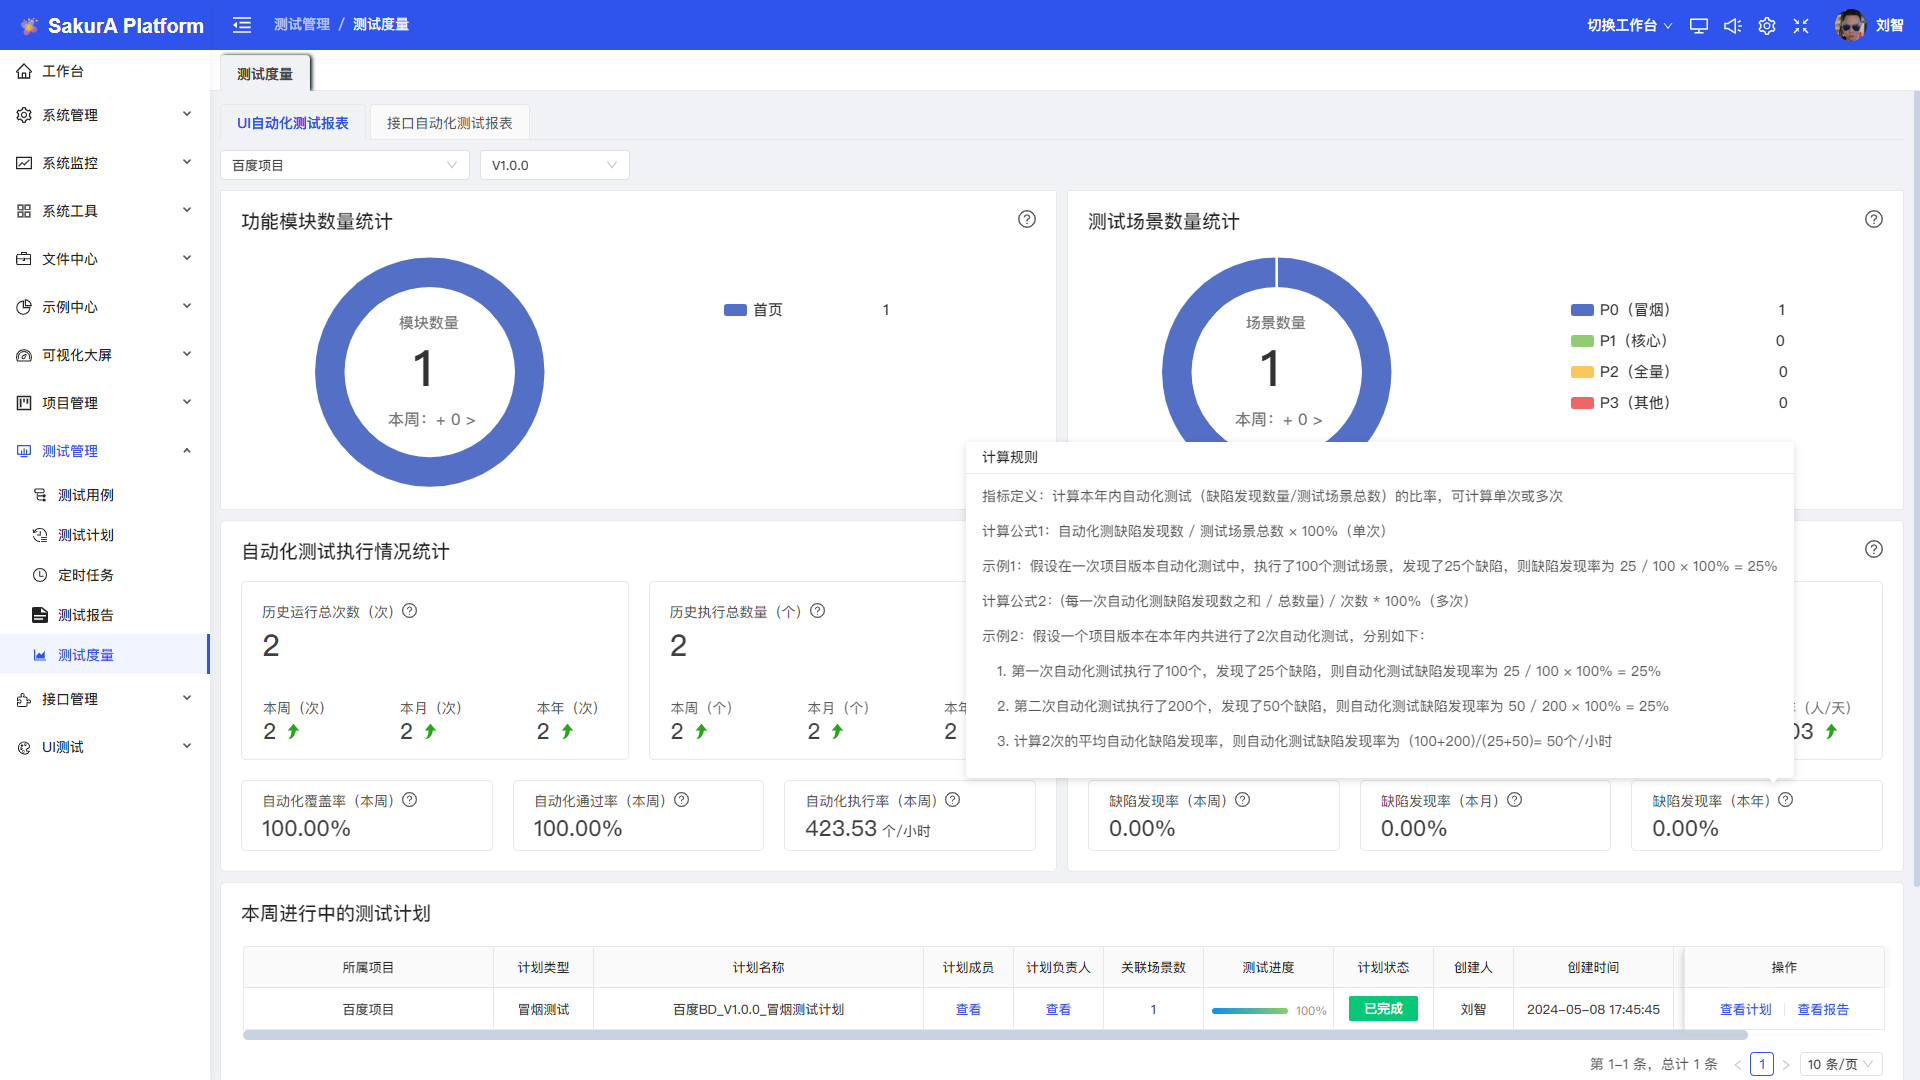Image resolution: width=1920 pixels, height=1080 pixels.
Task: Expand the 系统监控 menu
Action: click(104, 163)
